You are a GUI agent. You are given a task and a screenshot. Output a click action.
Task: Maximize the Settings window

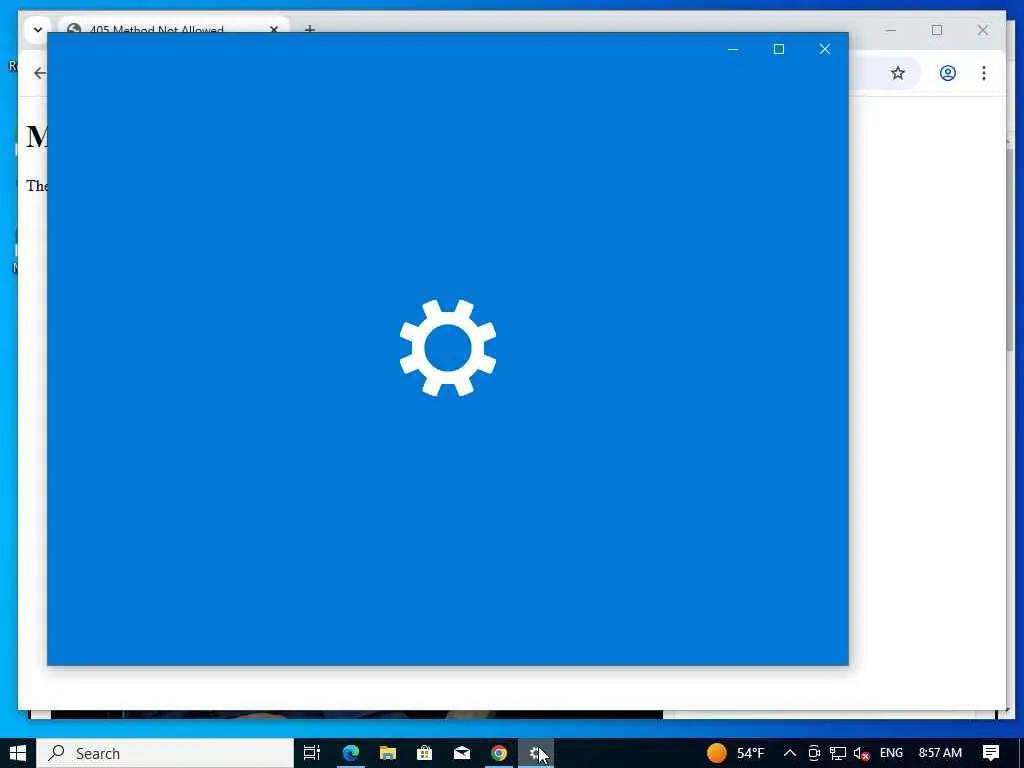click(x=778, y=49)
